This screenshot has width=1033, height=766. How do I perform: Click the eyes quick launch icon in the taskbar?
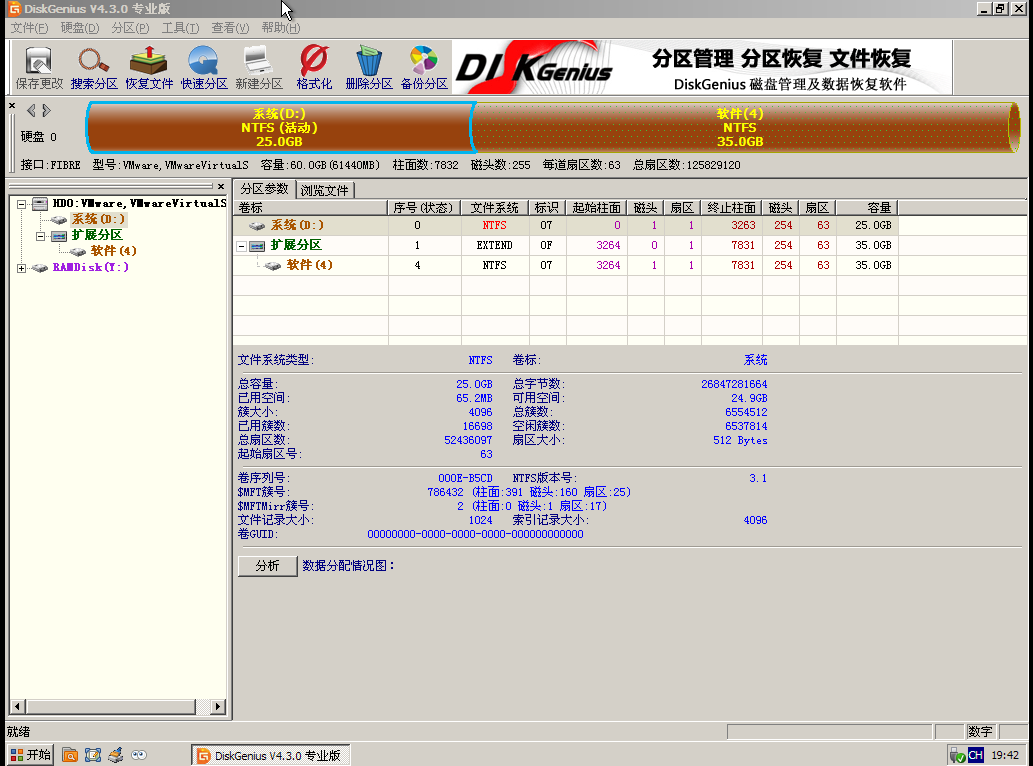pyautogui.click(x=139, y=755)
